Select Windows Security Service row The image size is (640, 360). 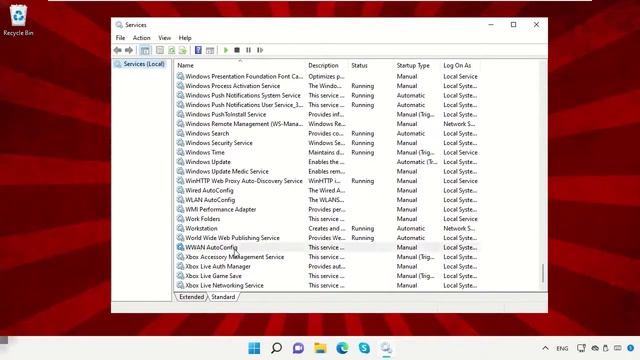pos(327,143)
